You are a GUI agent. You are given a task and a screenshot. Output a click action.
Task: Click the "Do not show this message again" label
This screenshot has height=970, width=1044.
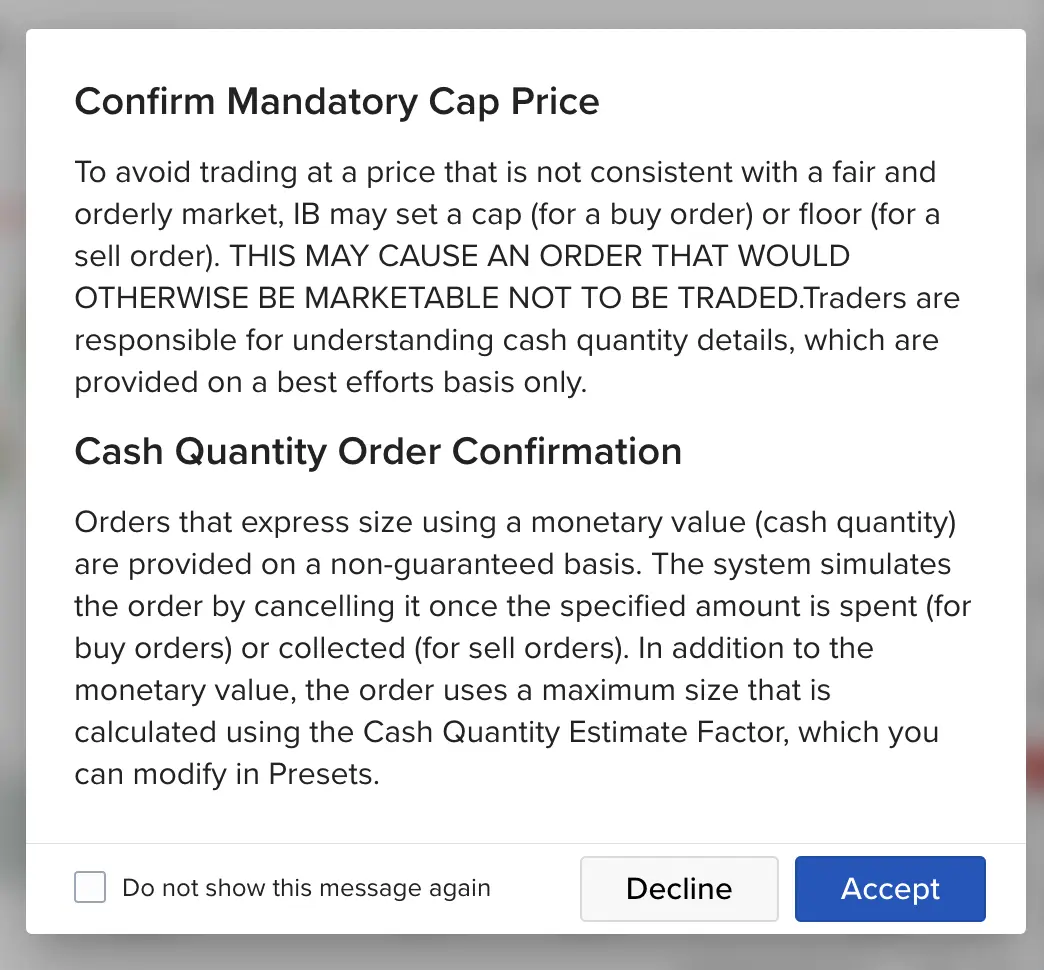pyautogui.click(x=306, y=888)
